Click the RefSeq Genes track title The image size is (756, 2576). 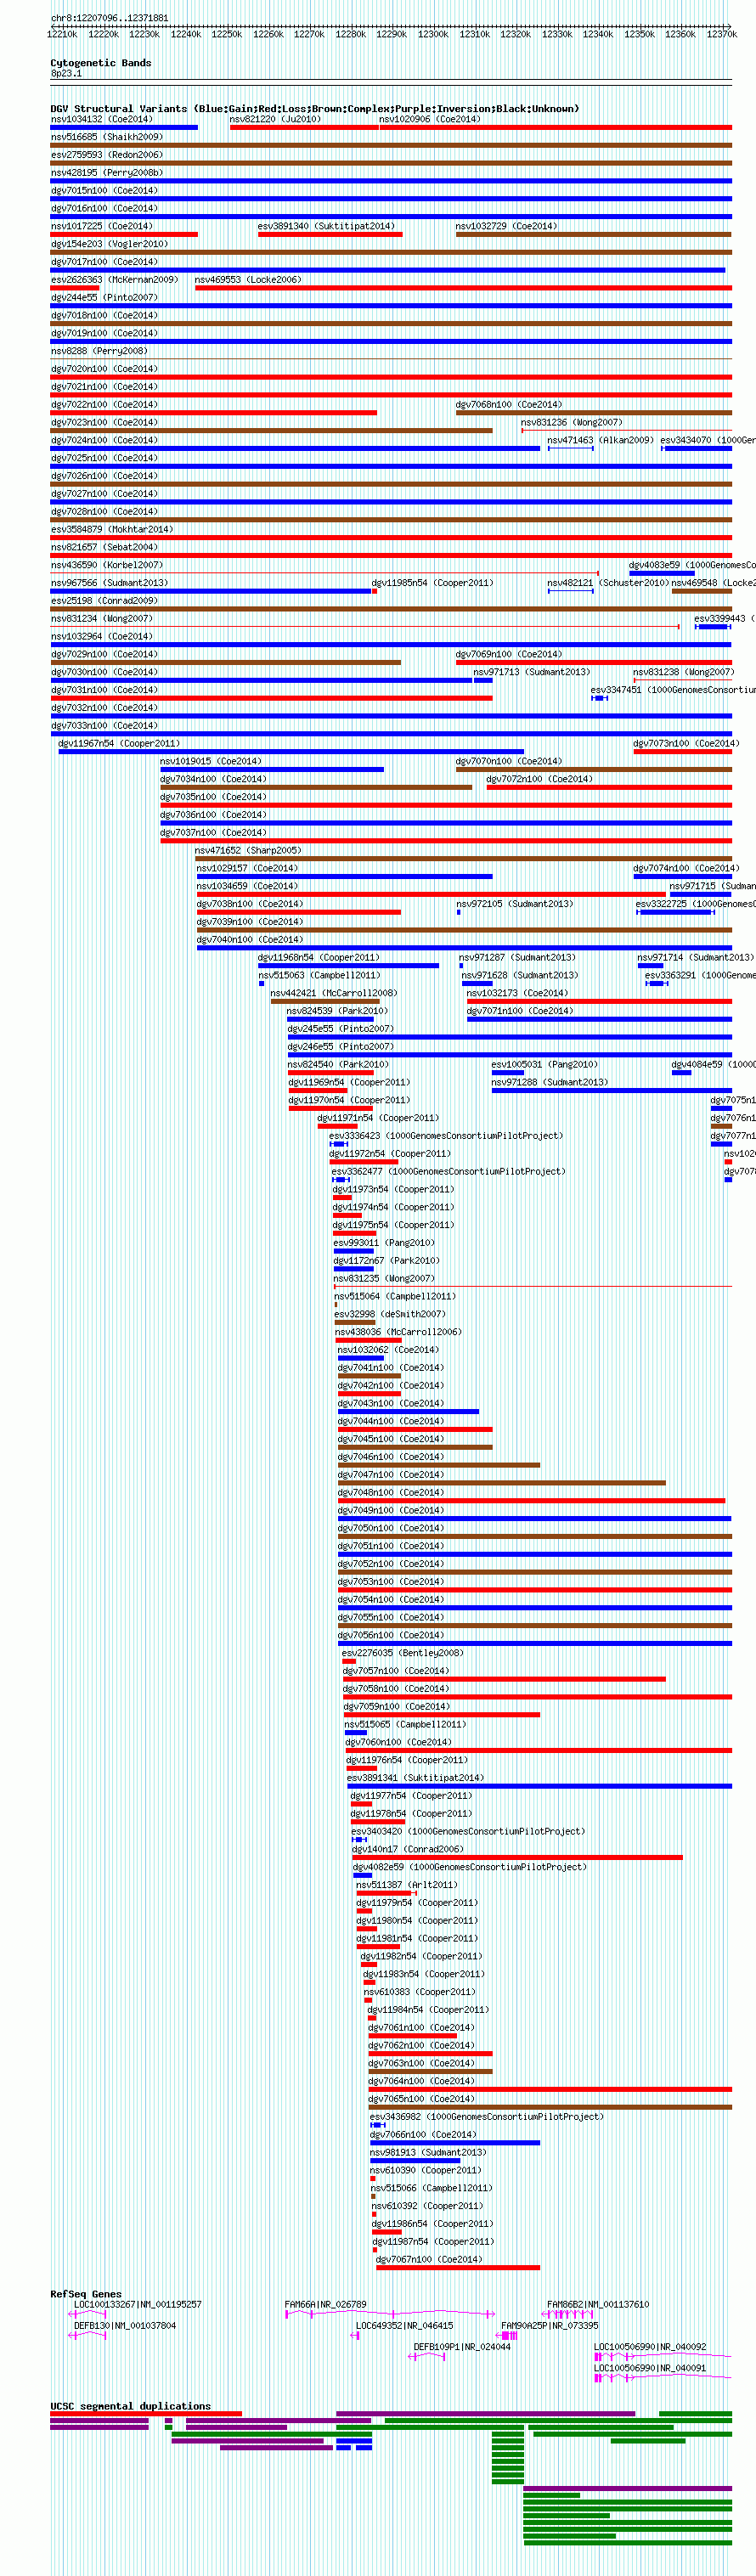click(86, 2294)
